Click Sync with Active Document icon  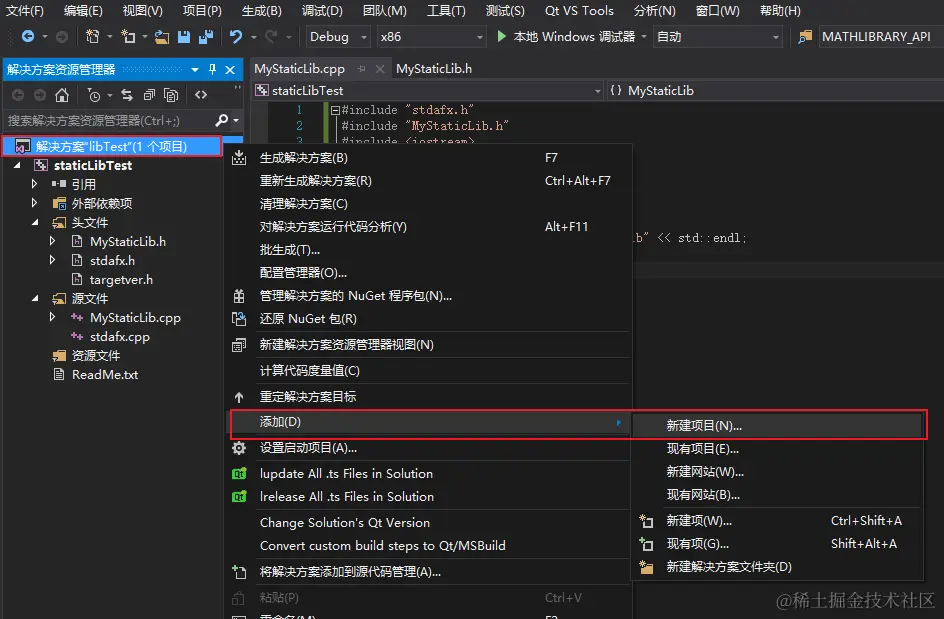(127, 95)
